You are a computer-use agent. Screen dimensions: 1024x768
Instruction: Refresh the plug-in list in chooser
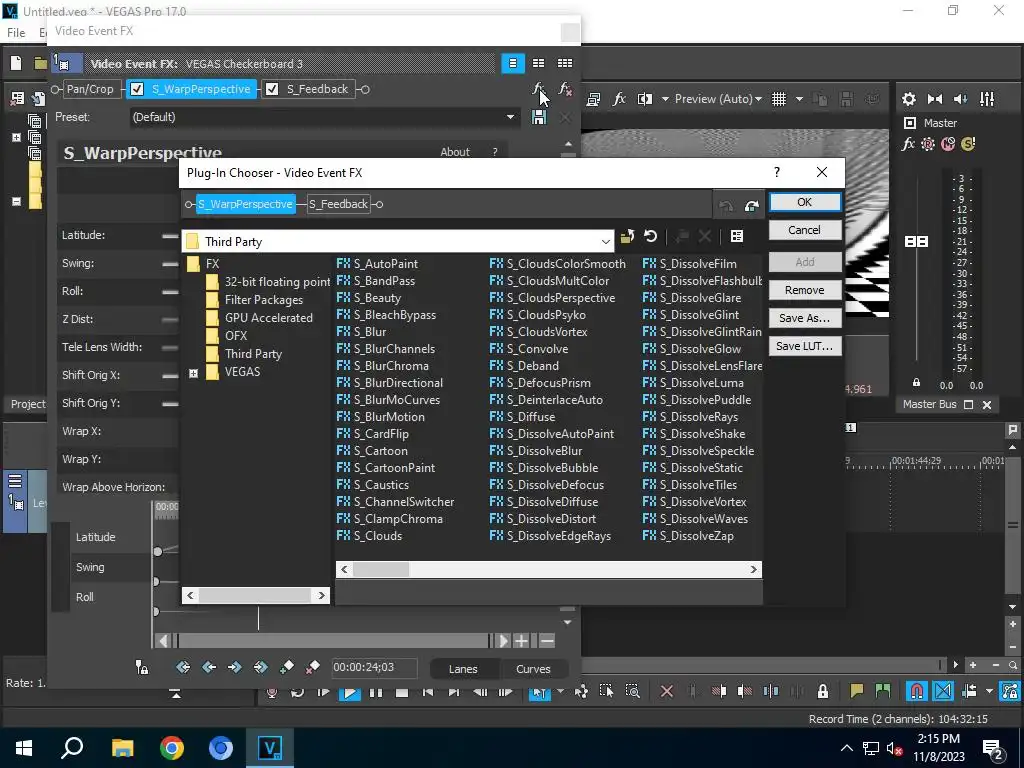click(x=650, y=236)
